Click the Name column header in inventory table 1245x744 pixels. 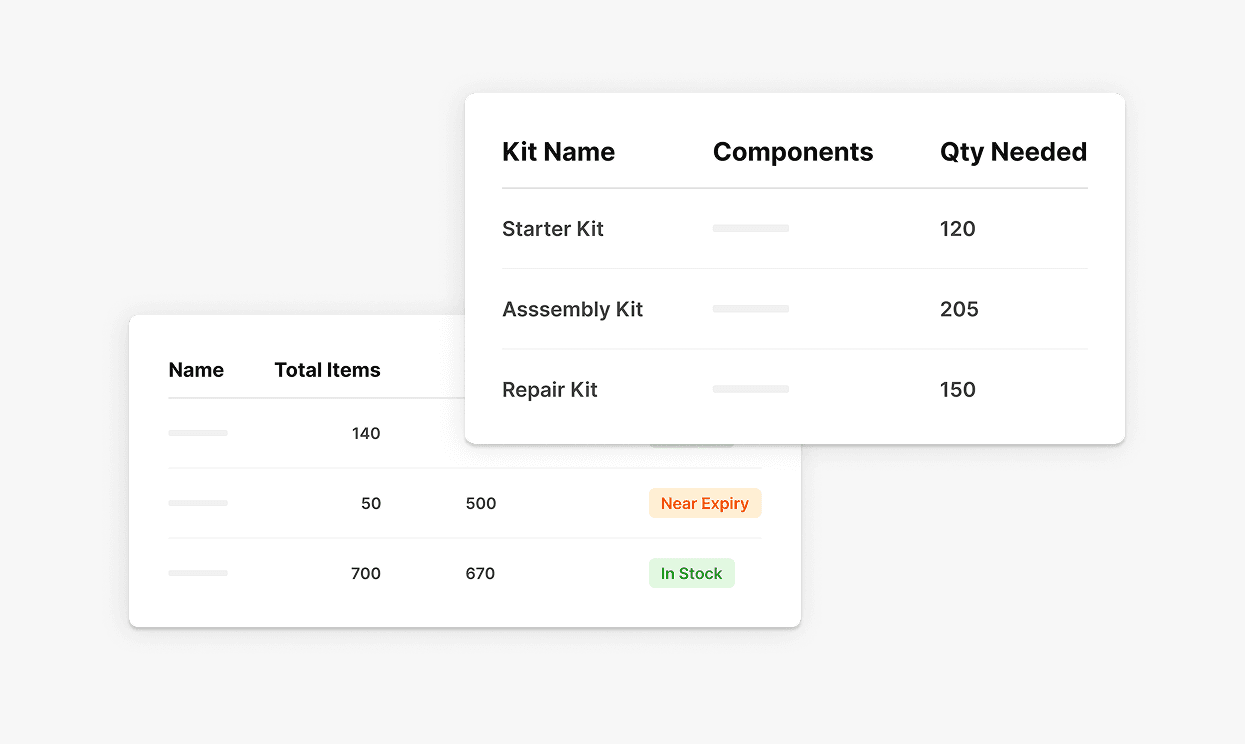point(196,370)
